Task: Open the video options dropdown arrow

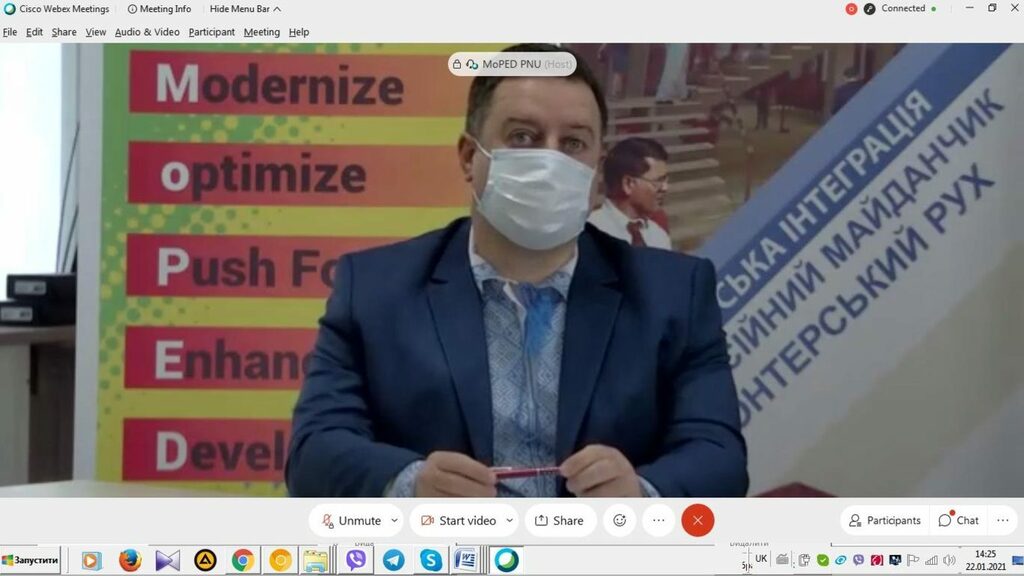Action: 510,520
